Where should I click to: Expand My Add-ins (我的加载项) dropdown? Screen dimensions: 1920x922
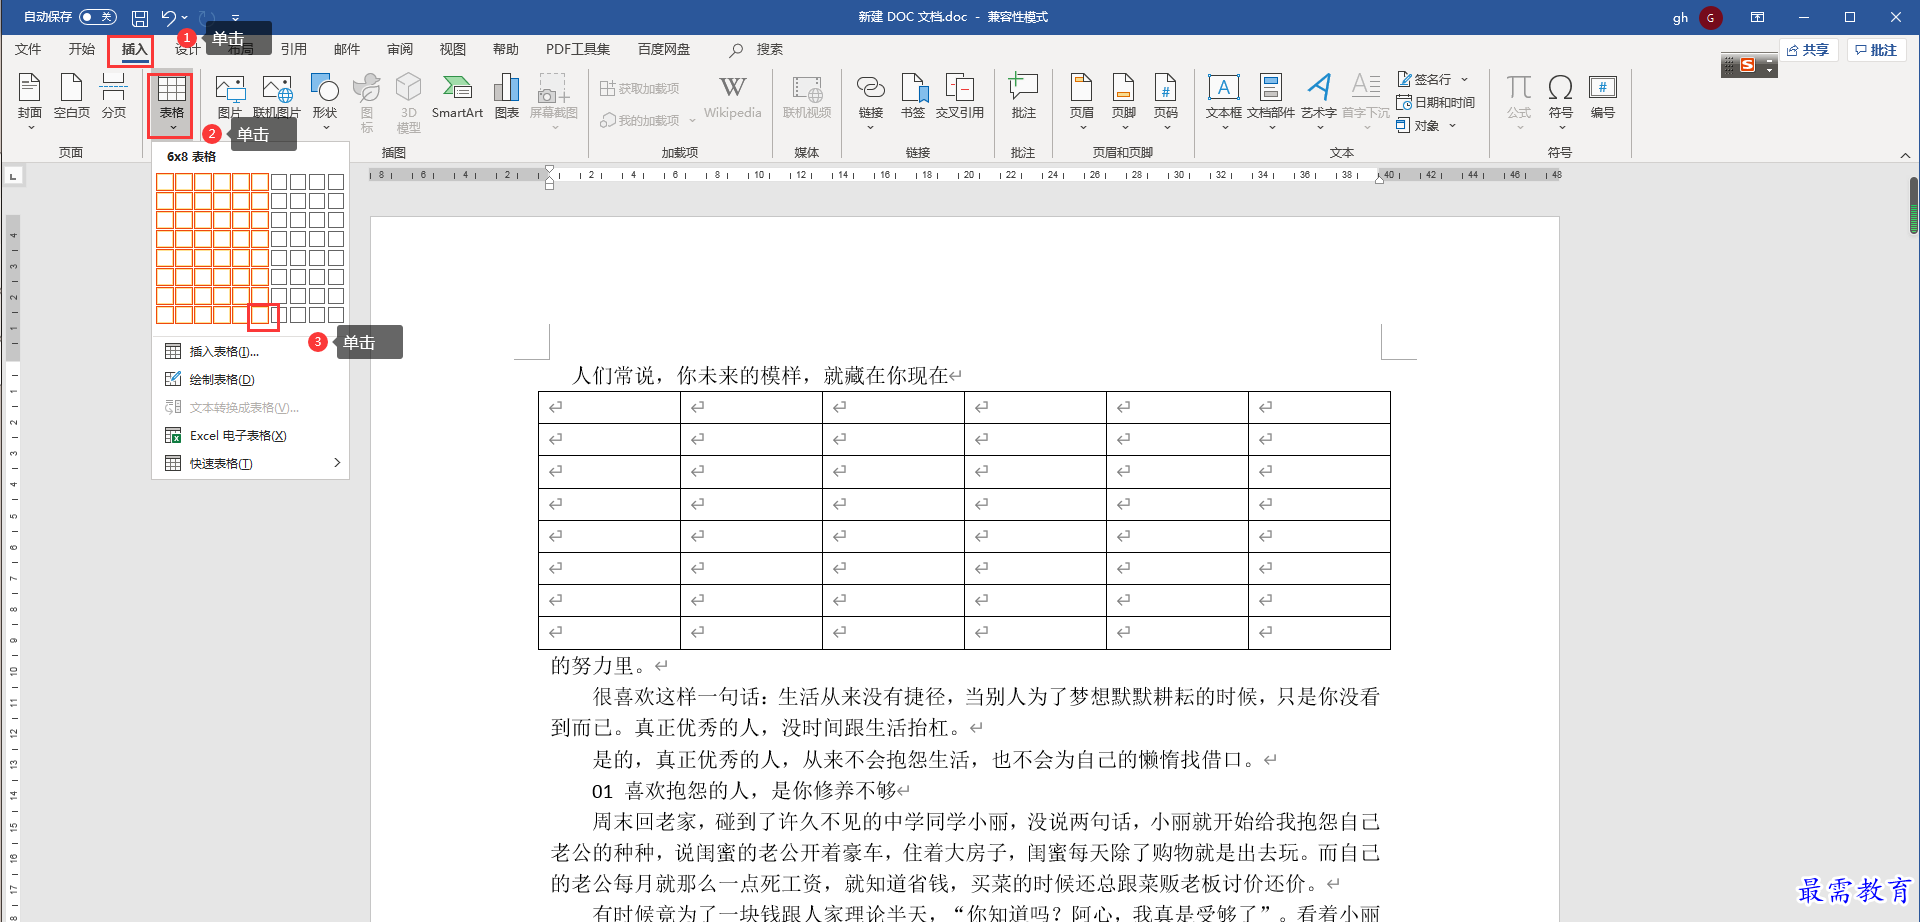tap(692, 121)
